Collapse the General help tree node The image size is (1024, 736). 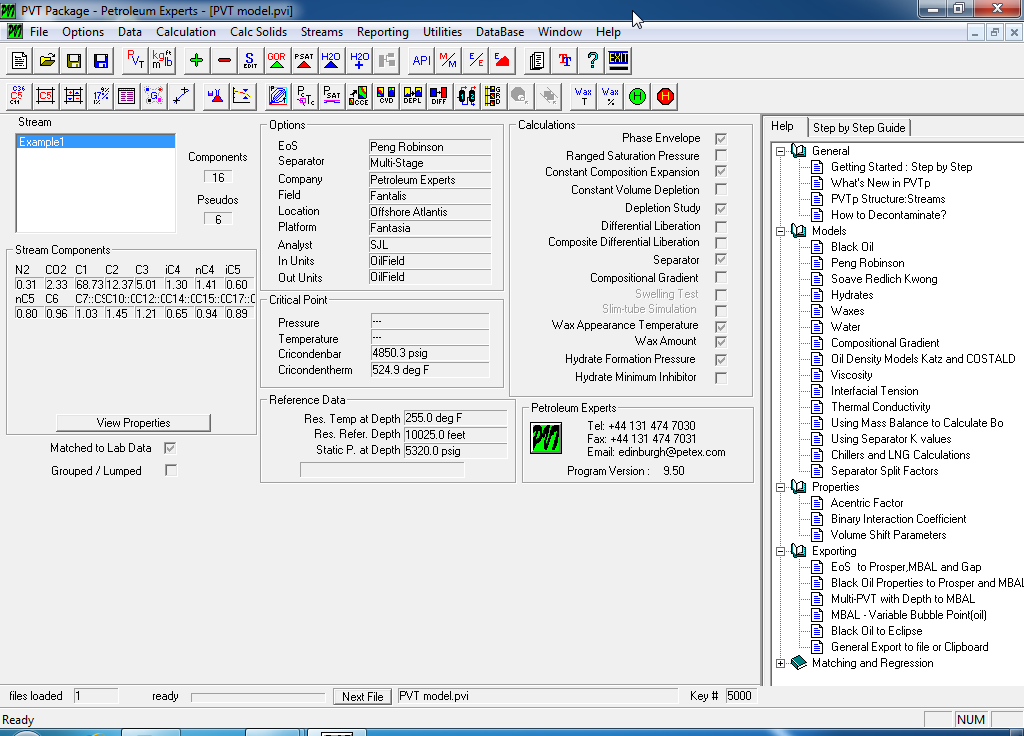point(780,151)
